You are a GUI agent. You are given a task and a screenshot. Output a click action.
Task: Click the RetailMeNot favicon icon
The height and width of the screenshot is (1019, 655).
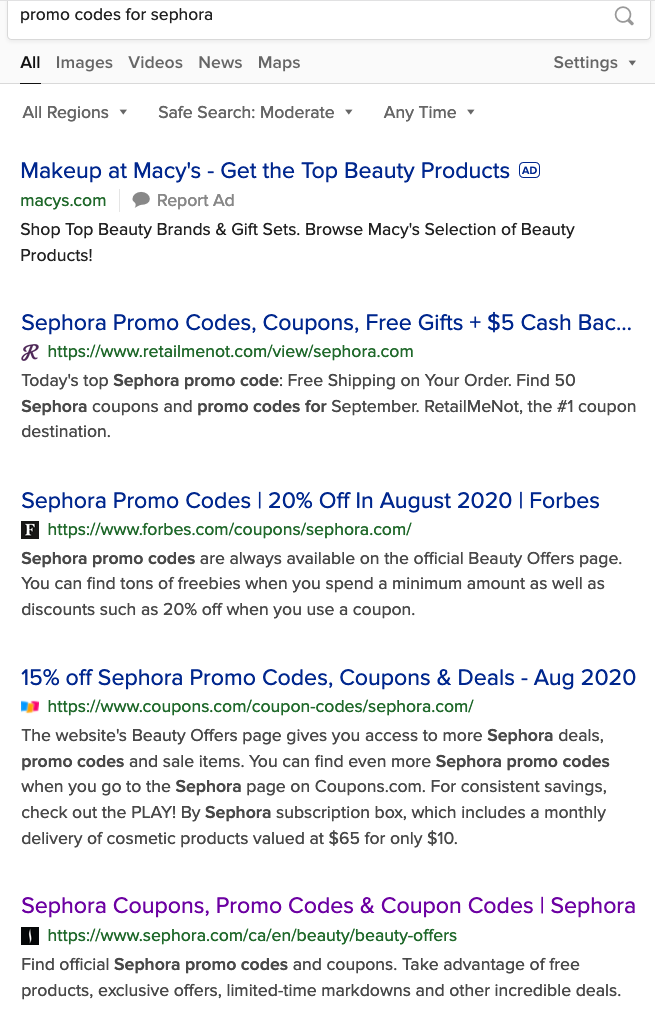click(30, 352)
